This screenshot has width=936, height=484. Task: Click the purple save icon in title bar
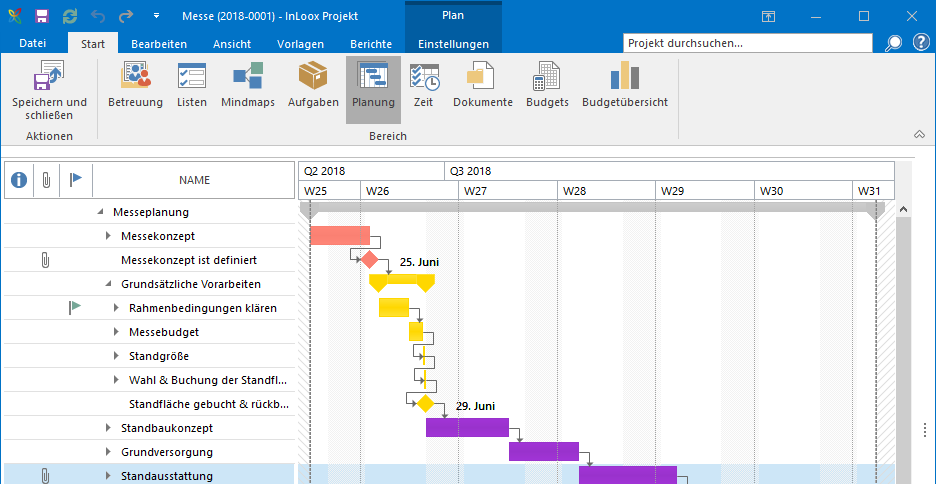[42, 16]
